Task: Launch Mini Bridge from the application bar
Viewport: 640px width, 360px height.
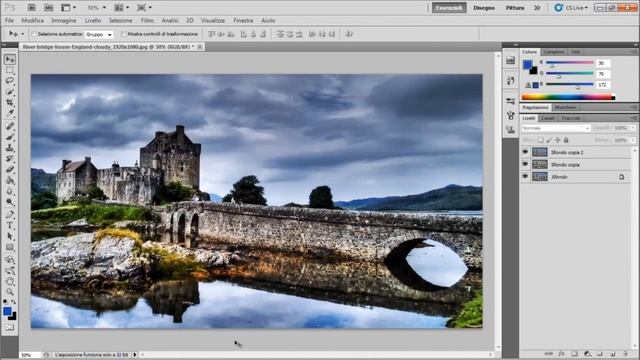Action: [x=49, y=7]
